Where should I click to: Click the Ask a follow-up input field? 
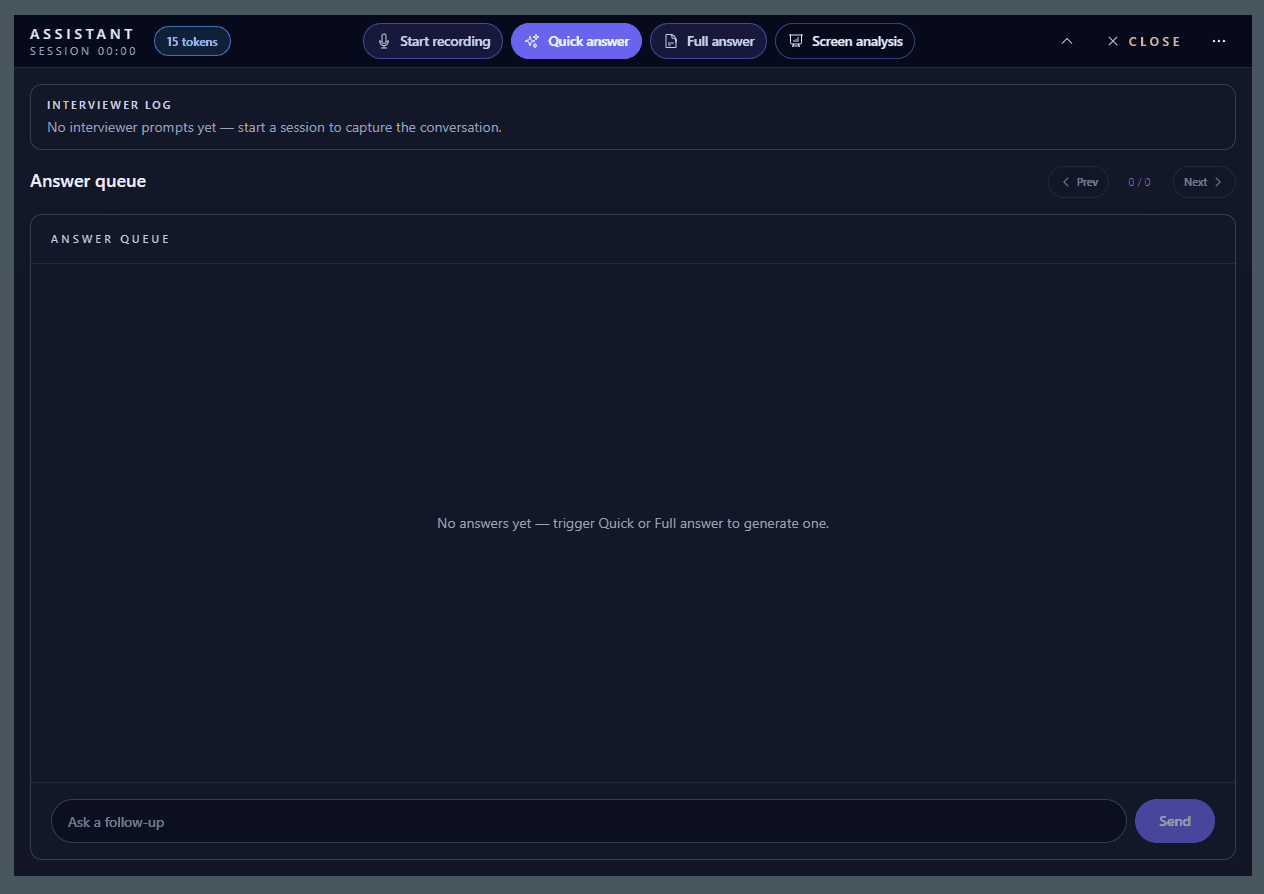(588, 821)
